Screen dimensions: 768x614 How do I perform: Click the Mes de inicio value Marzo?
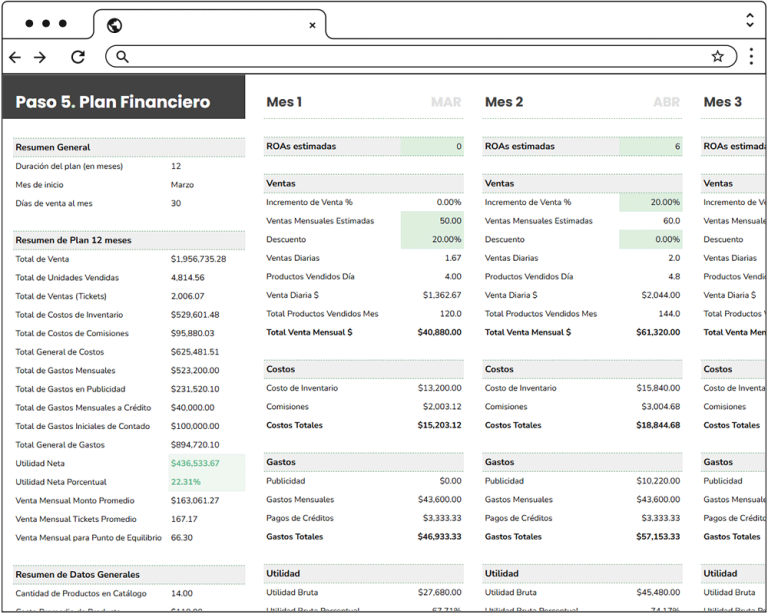[x=183, y=185]
